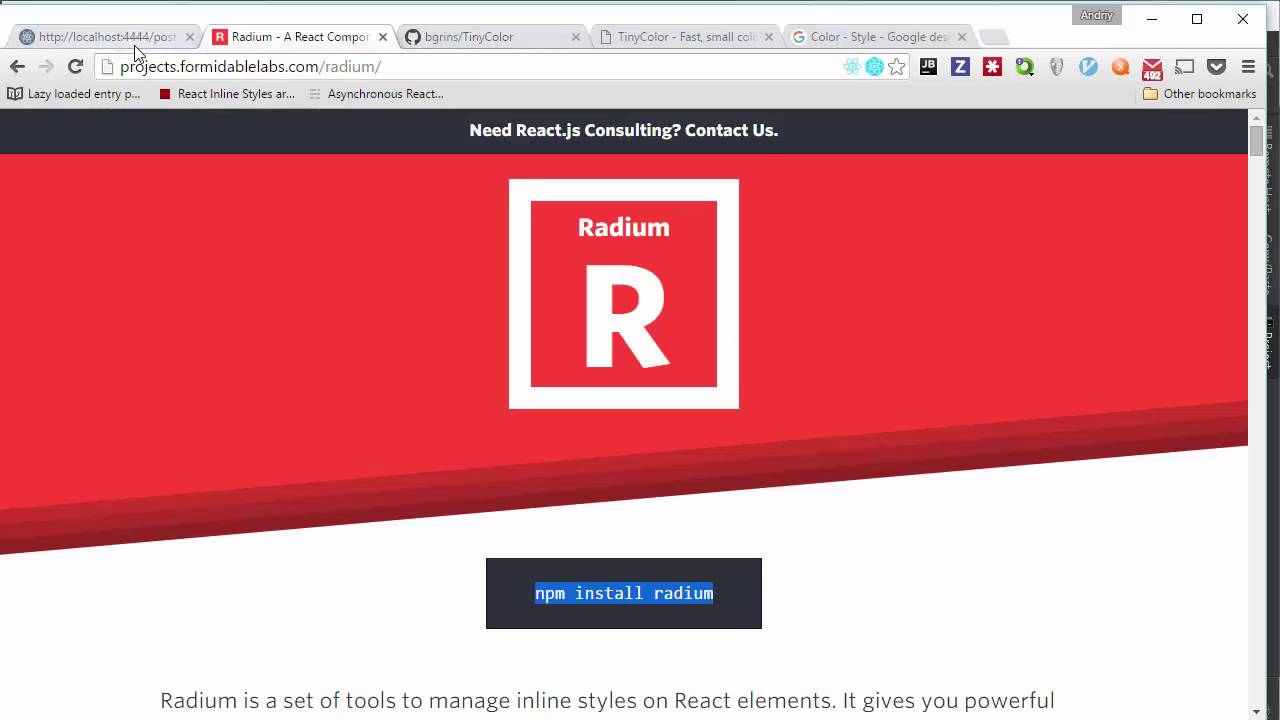The height and width of the screenshot is (720, 1280).
Task: Switch to the bgrins/TinyColor GitHub tab
Action: [468, 37]
